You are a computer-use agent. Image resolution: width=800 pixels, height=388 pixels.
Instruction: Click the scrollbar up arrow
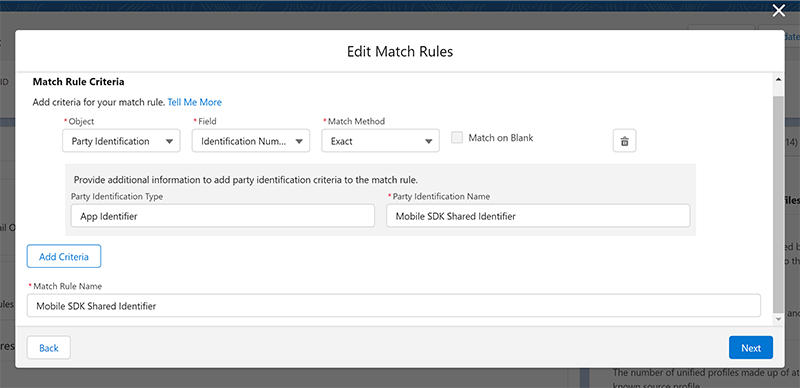[778, 80]
